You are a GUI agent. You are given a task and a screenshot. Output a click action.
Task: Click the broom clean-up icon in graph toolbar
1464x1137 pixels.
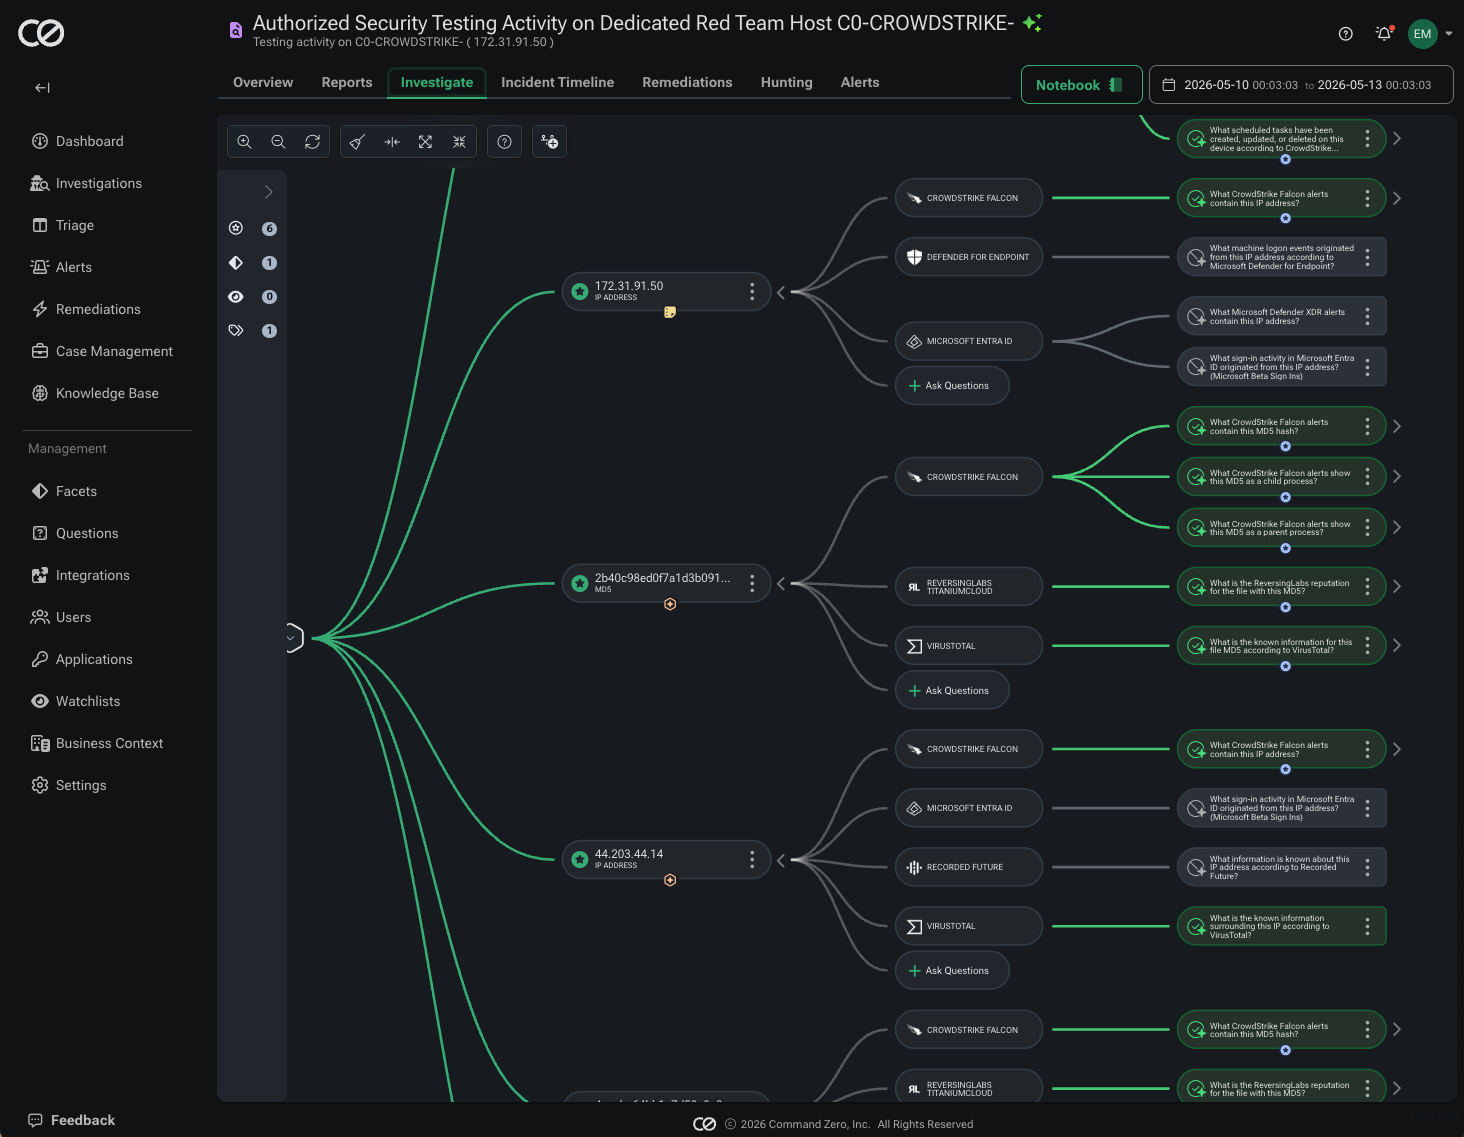(357, 142)
